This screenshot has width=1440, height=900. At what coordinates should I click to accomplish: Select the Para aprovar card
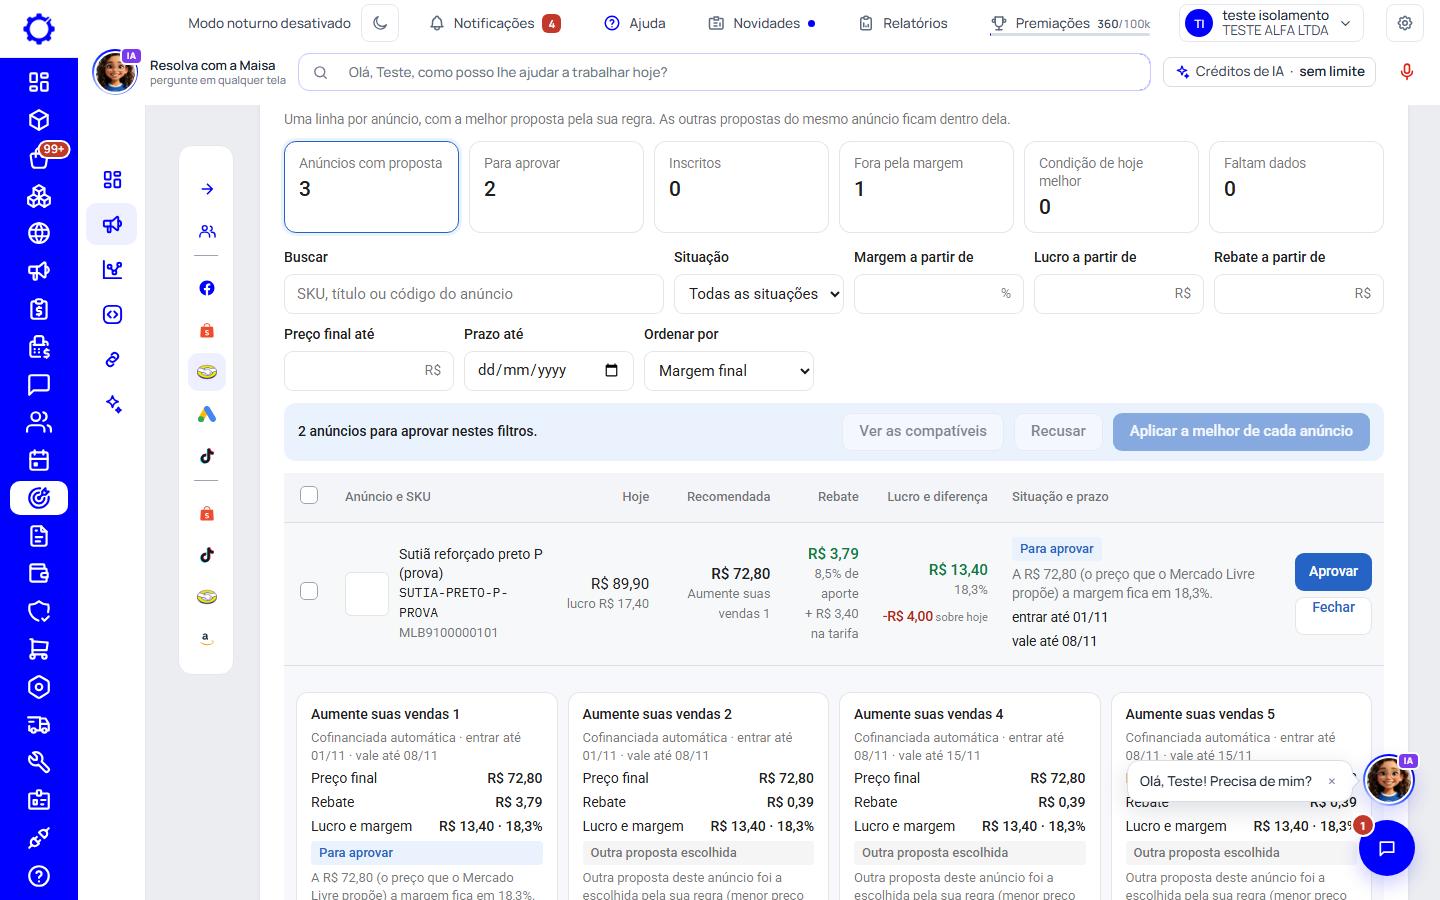[556, 187]
